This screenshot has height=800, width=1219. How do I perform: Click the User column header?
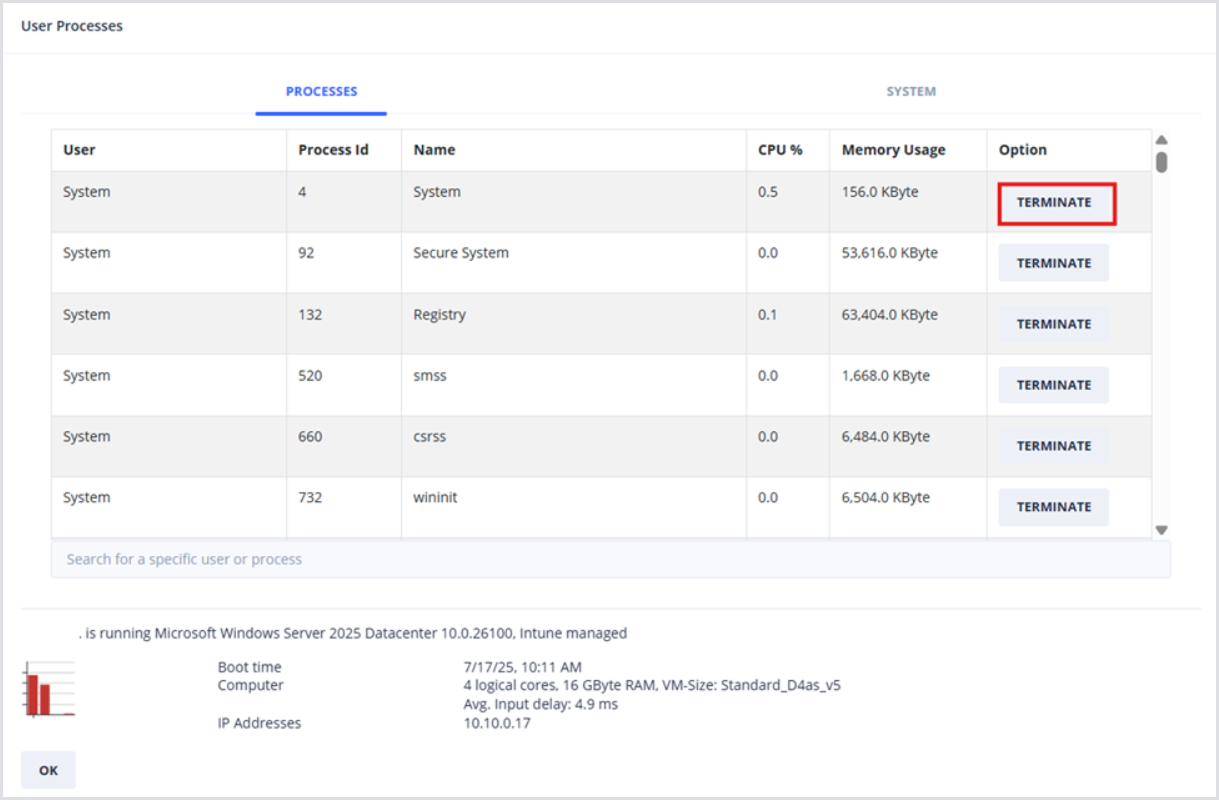[79, 150]
